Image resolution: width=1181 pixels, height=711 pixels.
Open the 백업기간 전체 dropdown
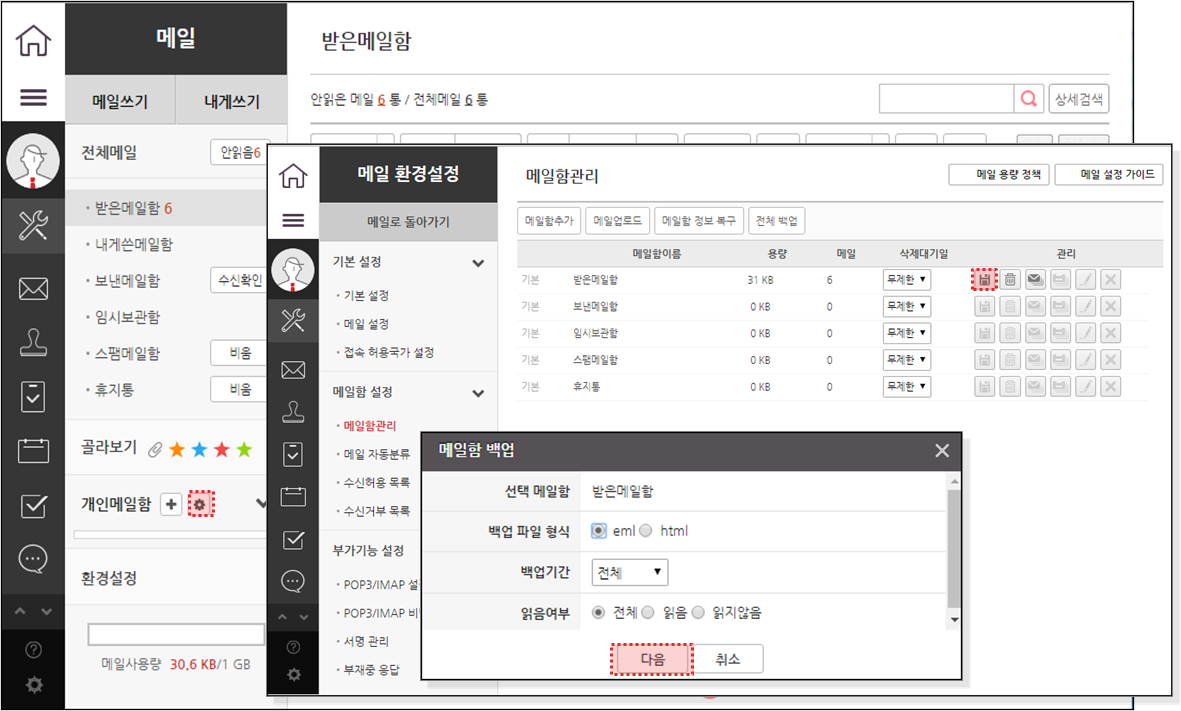click(630, 572)
